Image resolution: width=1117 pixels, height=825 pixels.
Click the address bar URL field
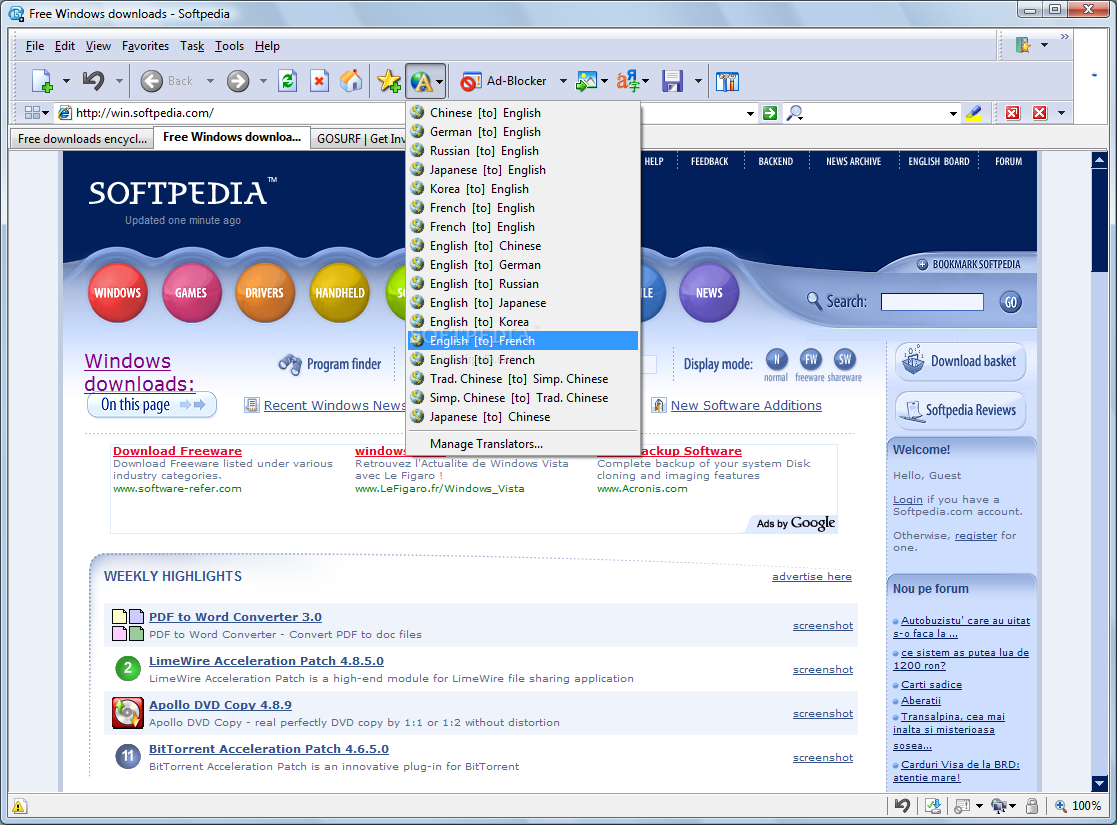click(x=406, y=113)
